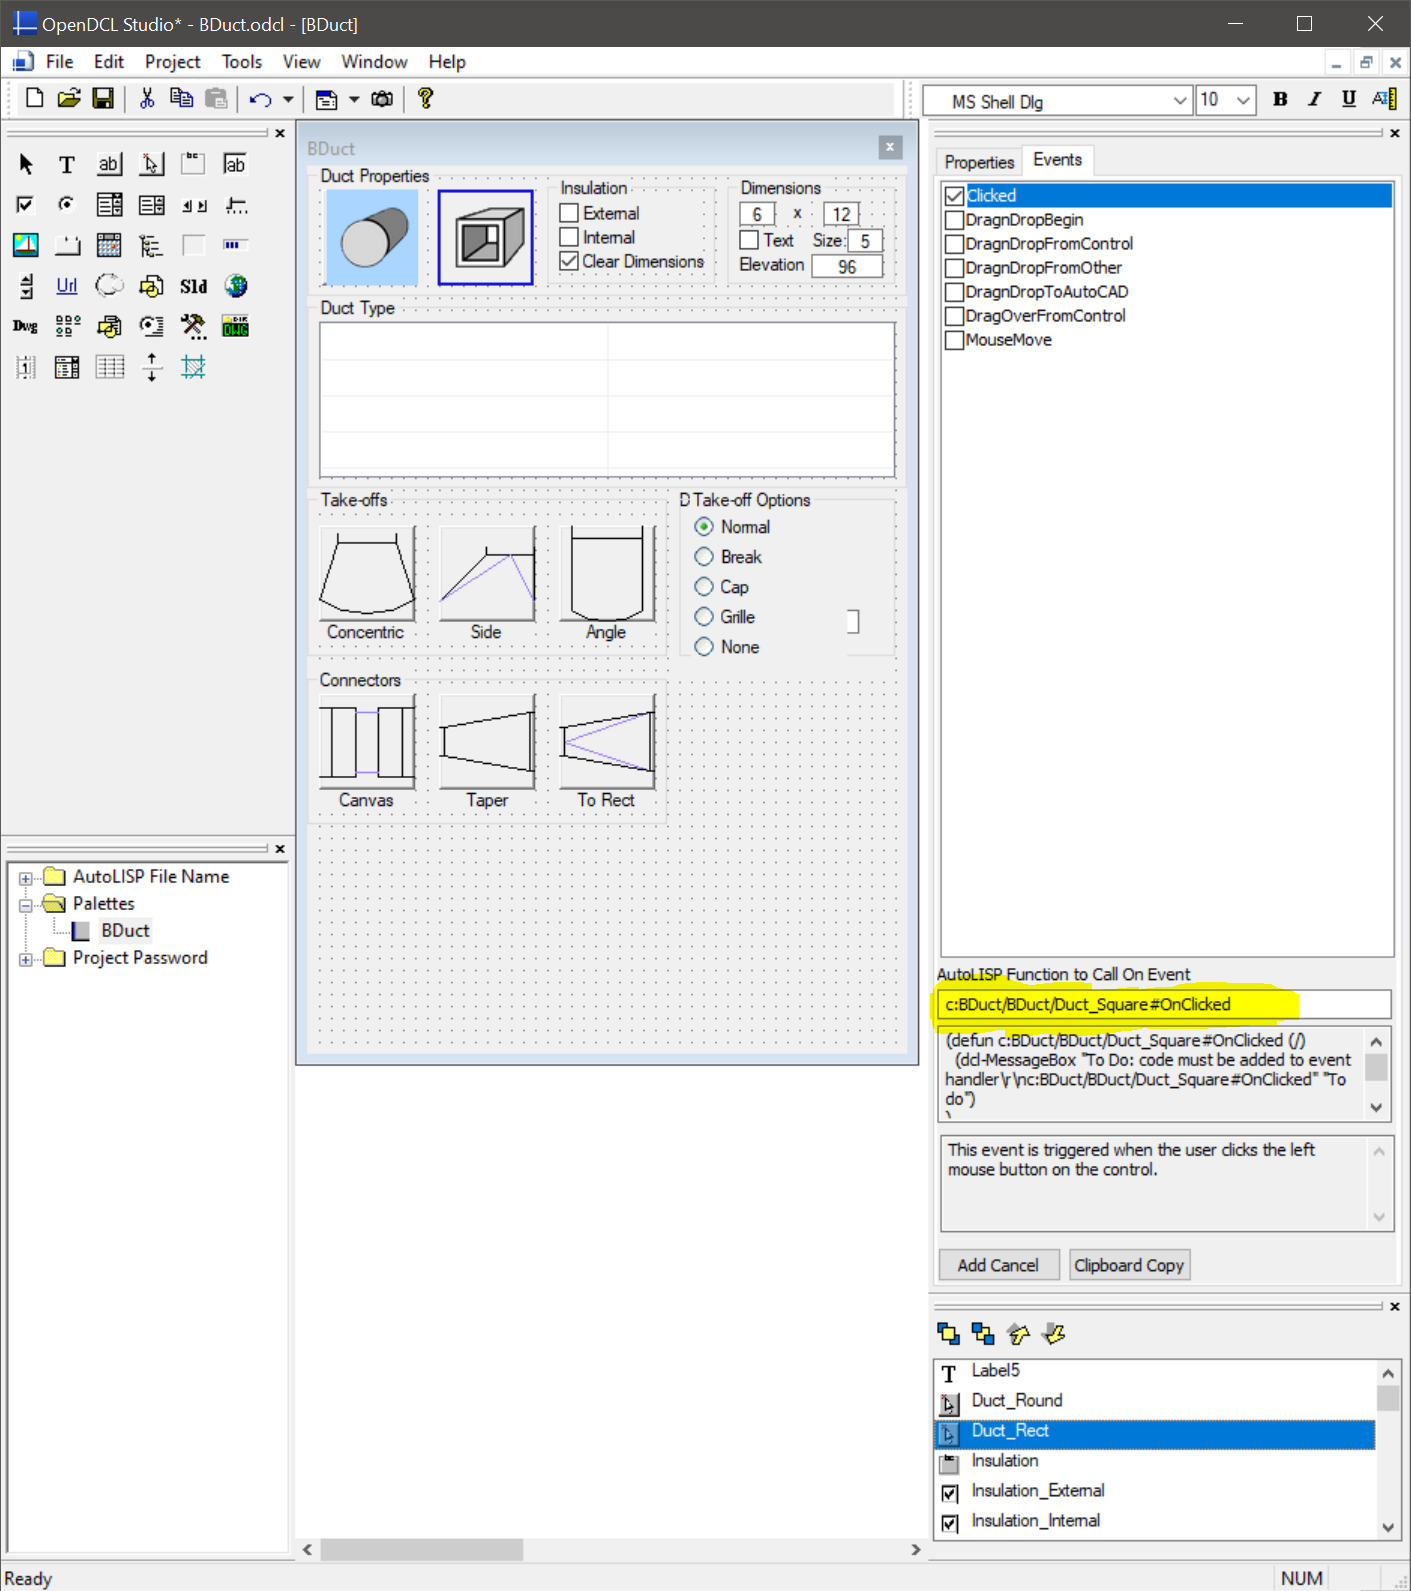The height and width of the screenshot is (1591, 1411).
Task: Save the project with the floppy disk icon
Action: click(x=103, y=98)
